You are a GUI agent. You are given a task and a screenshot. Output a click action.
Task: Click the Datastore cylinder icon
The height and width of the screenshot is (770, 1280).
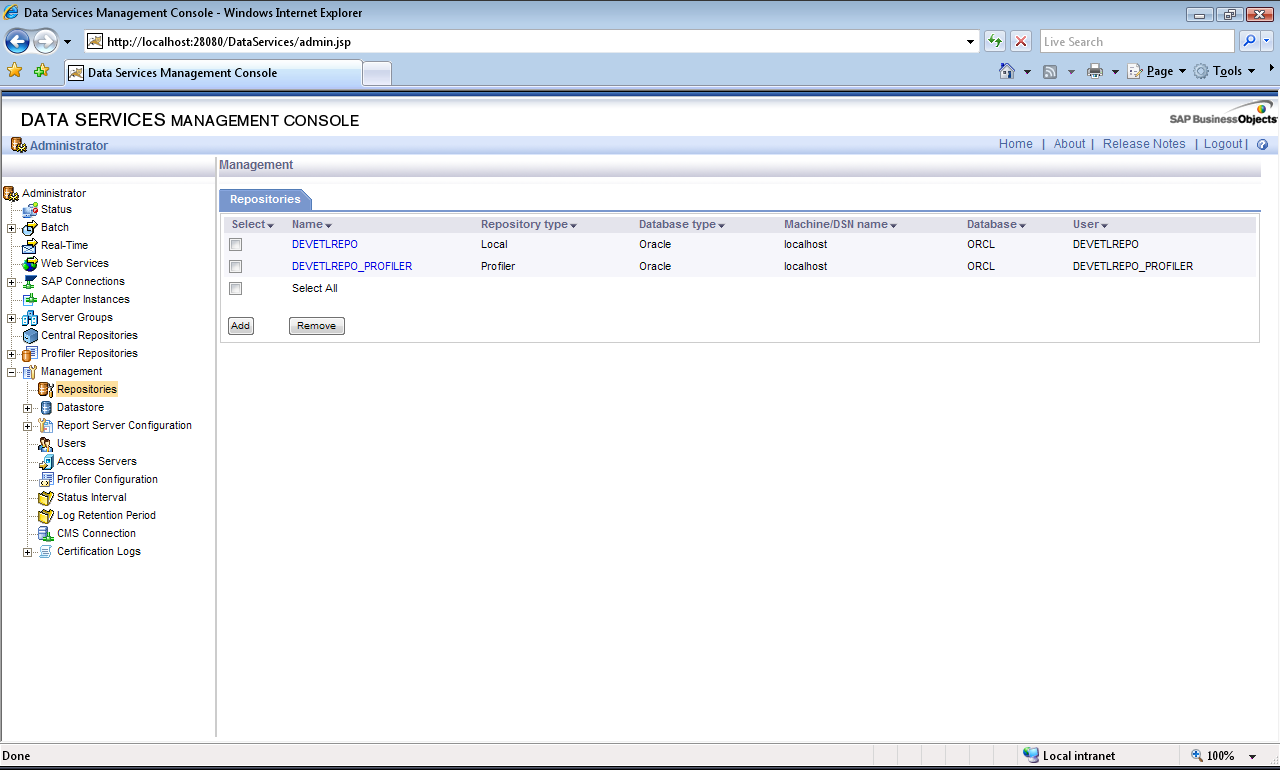[x=46, y=408]
